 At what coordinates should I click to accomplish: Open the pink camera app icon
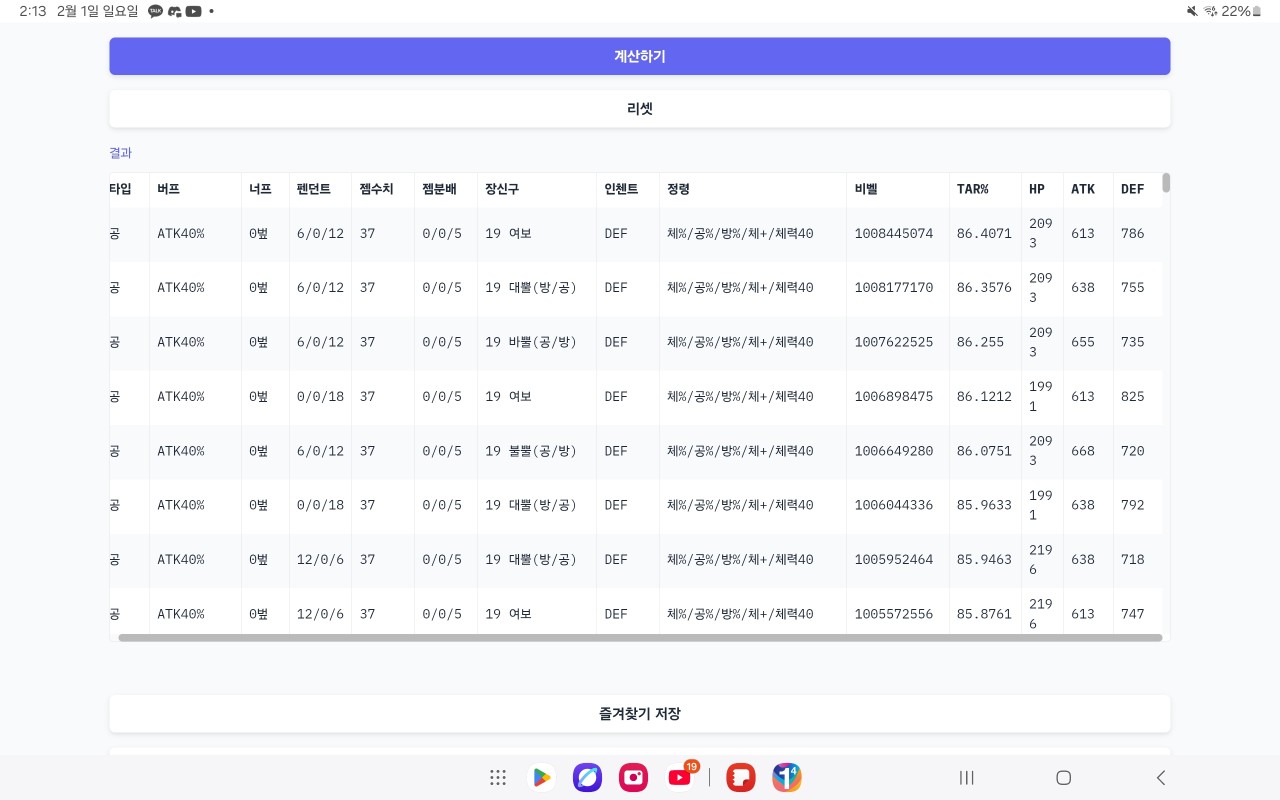tap(633, 777)
